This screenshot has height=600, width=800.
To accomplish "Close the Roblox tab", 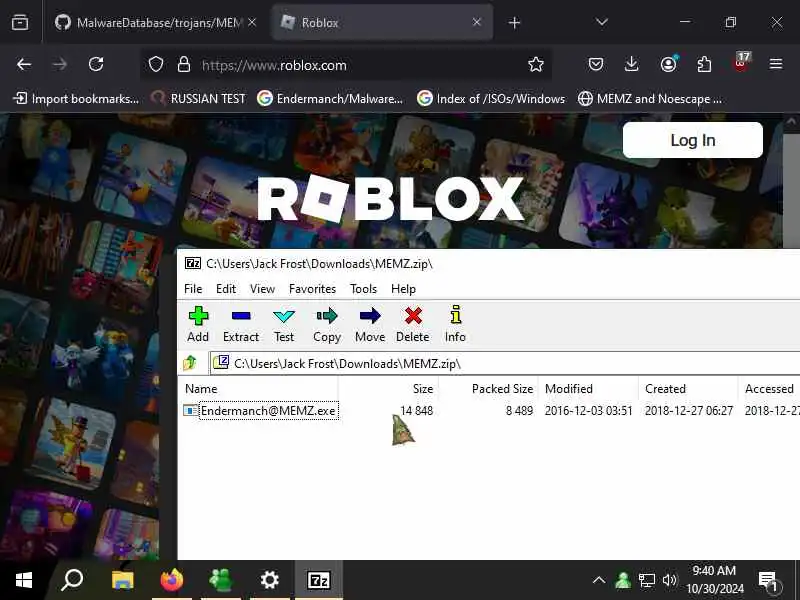I will point(477,22).
